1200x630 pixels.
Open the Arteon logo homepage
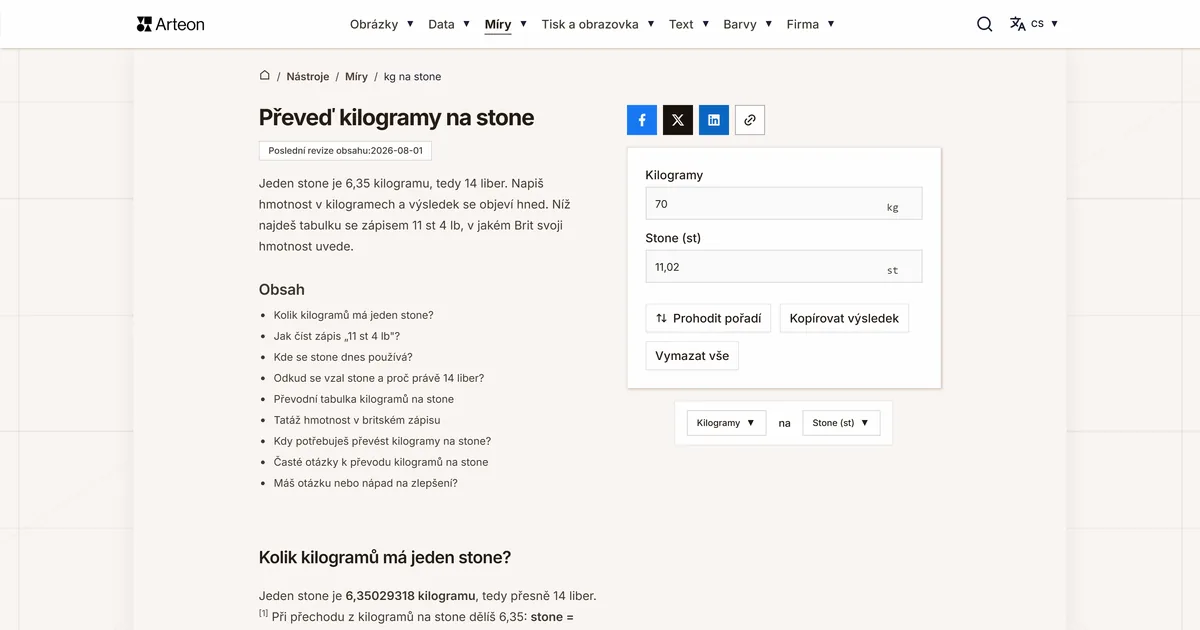[170, 24]
